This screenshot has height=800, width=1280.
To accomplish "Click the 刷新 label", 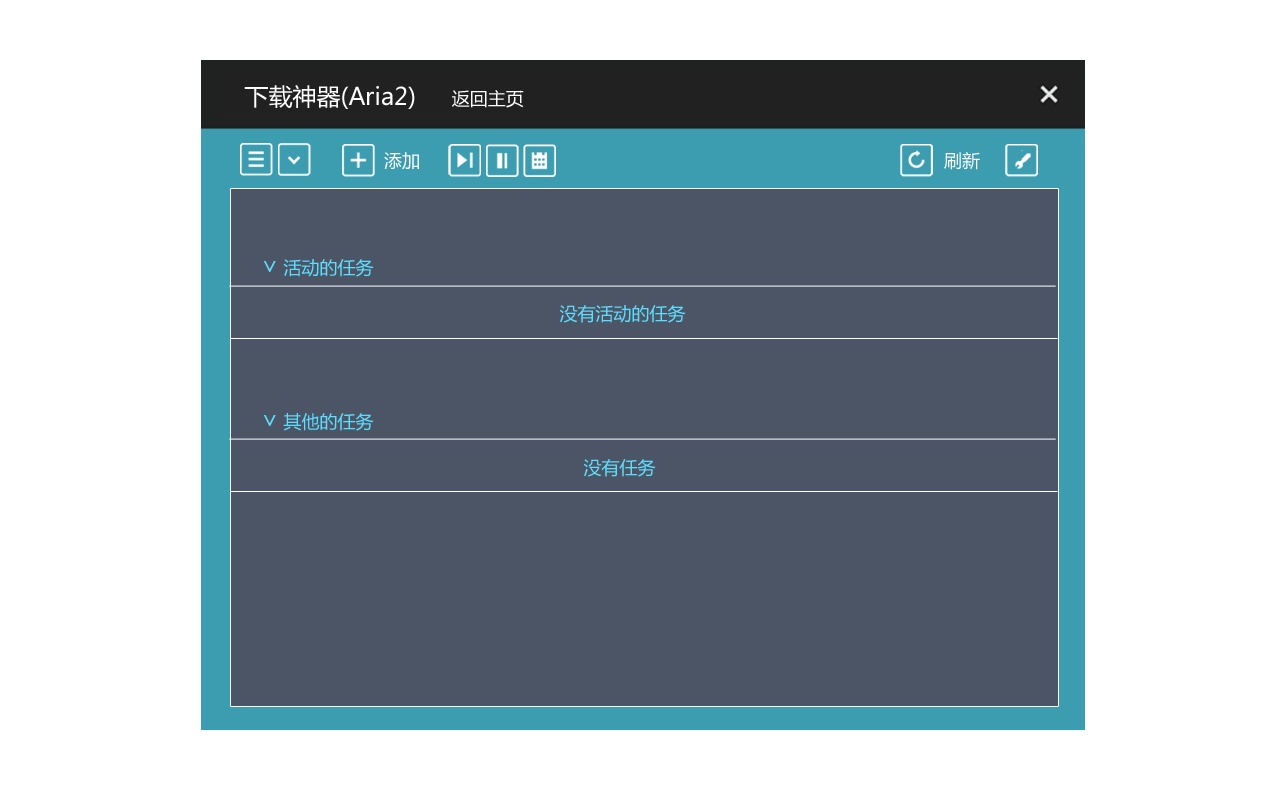I will (962, 161).
